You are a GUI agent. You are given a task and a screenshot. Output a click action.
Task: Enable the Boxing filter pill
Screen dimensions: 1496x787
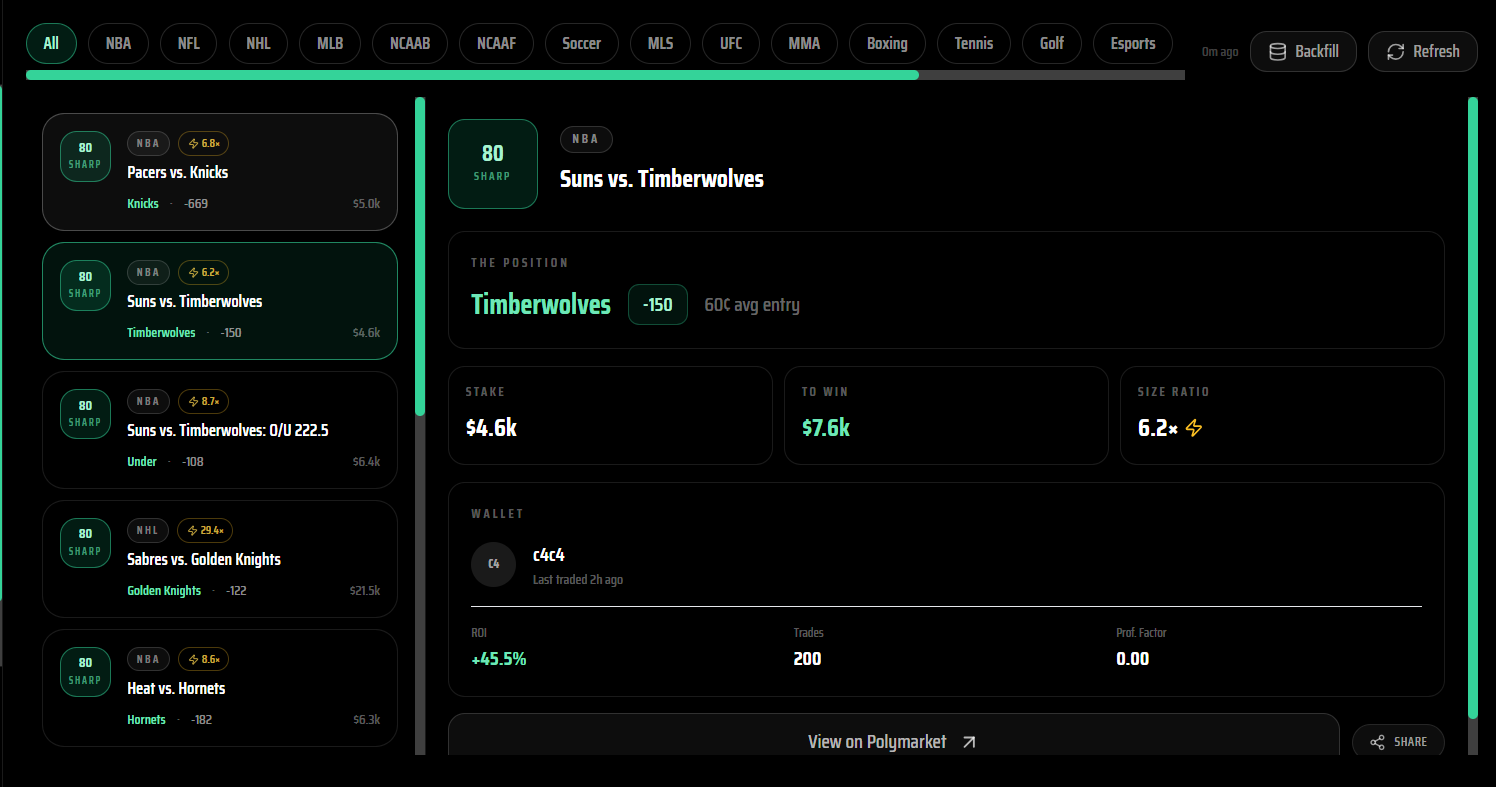887,43
